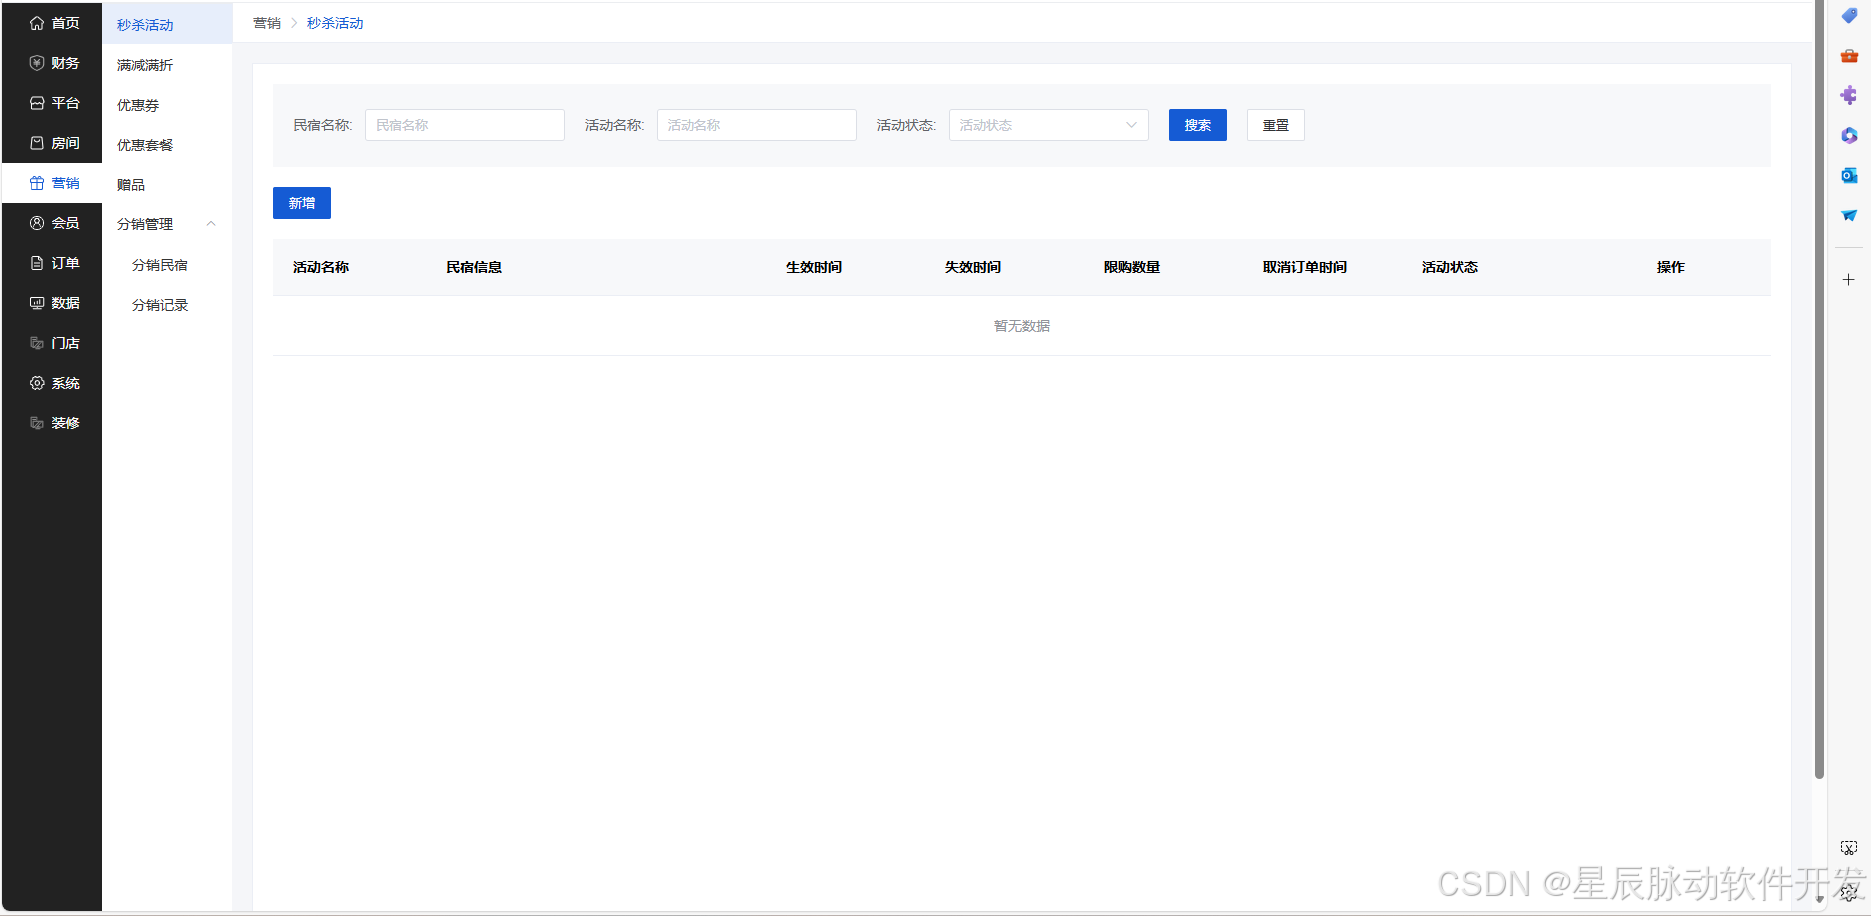Open the 装修 decoration menu item
Screen dimensions: 1871x916
(x=52, y=423)
